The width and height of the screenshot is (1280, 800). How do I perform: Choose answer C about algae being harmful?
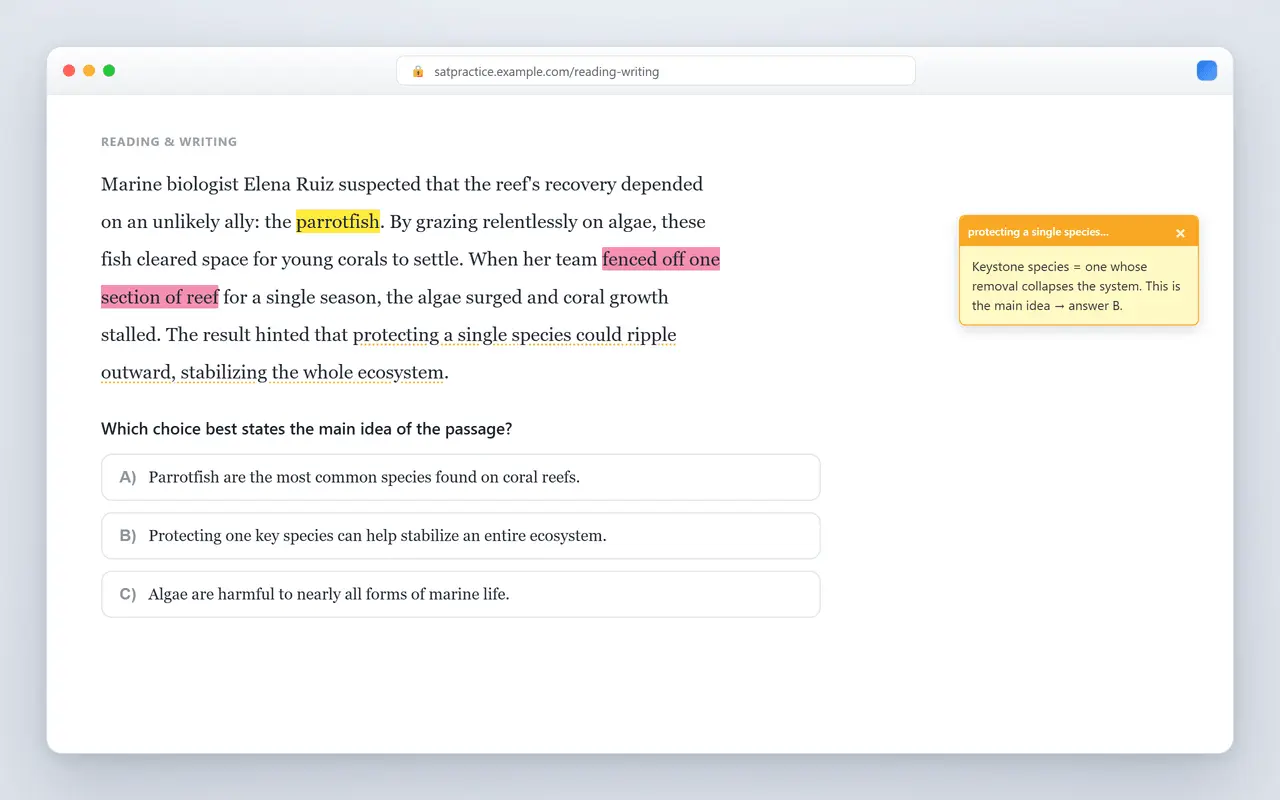pos(461,594)
